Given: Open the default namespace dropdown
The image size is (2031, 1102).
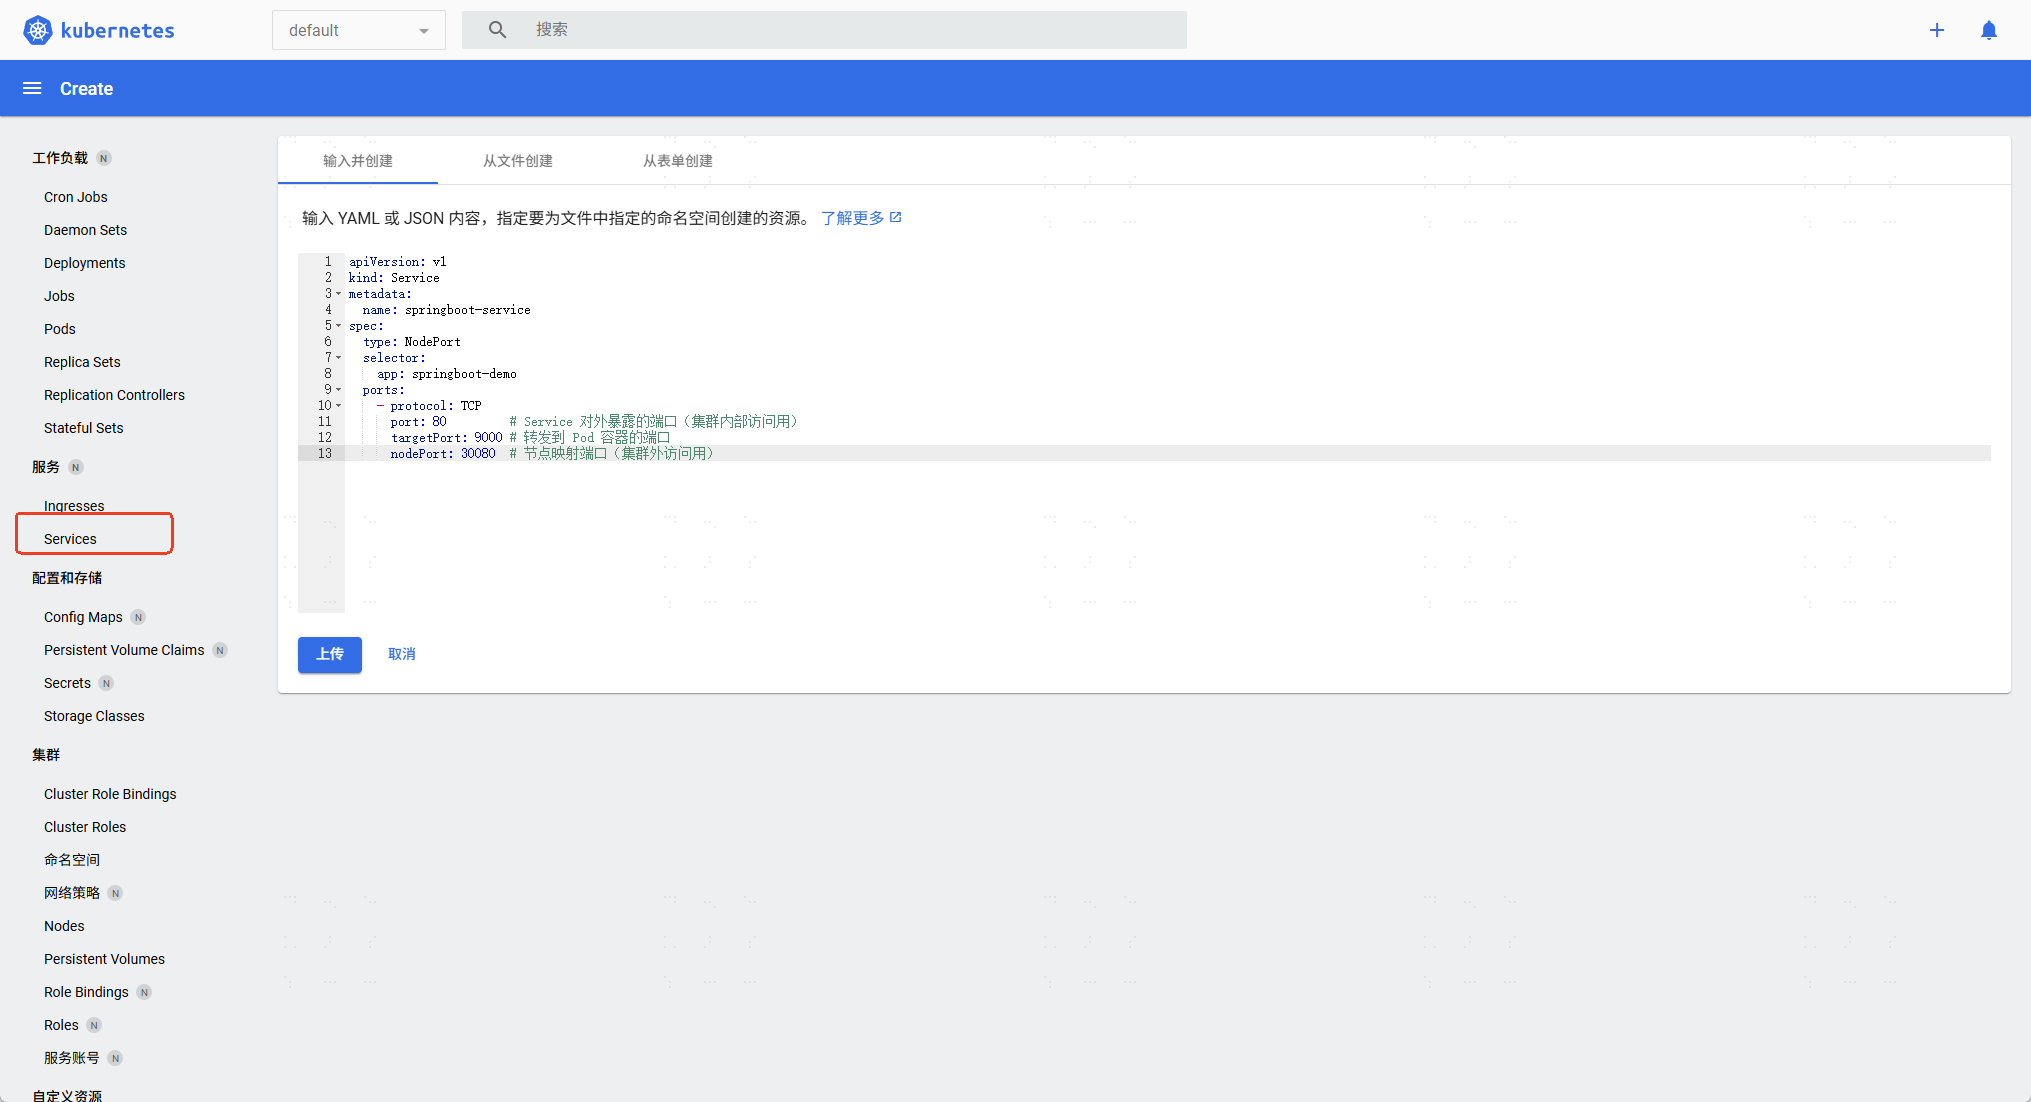Looking at the screenshot, I should click(x=358, y=30).
